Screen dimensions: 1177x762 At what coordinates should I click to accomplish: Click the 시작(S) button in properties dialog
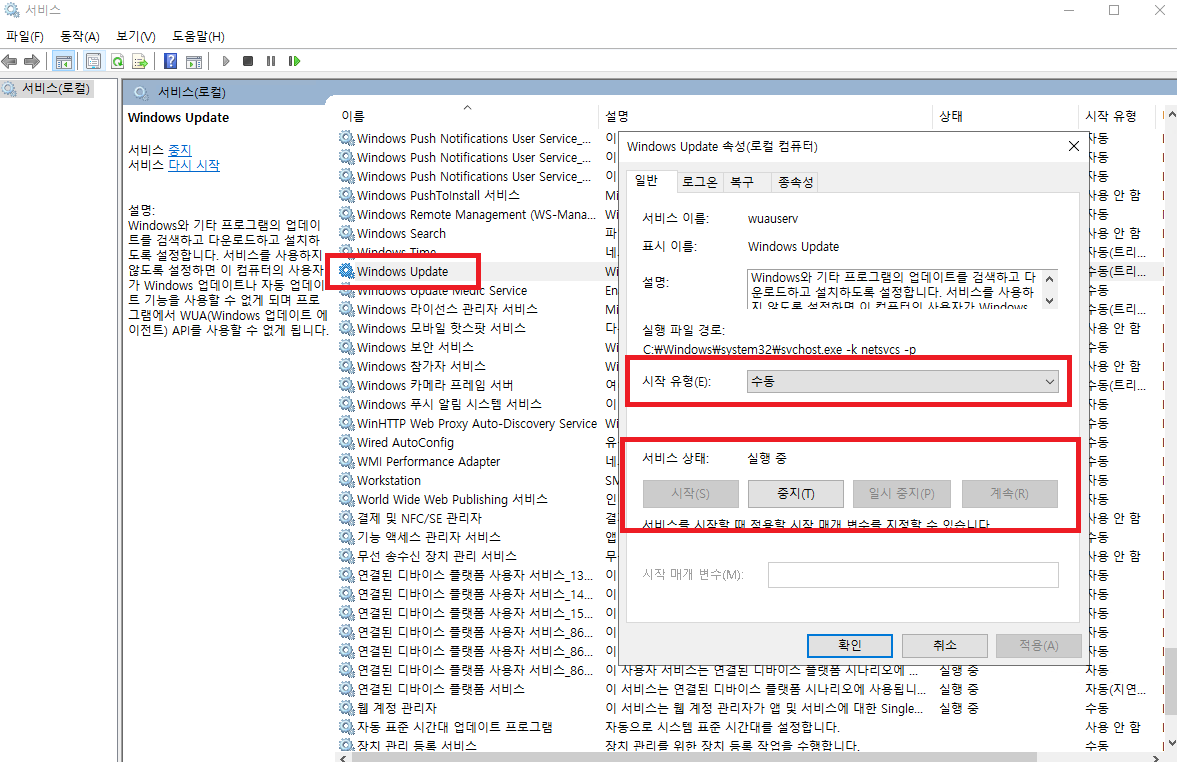tap(690, 493)
